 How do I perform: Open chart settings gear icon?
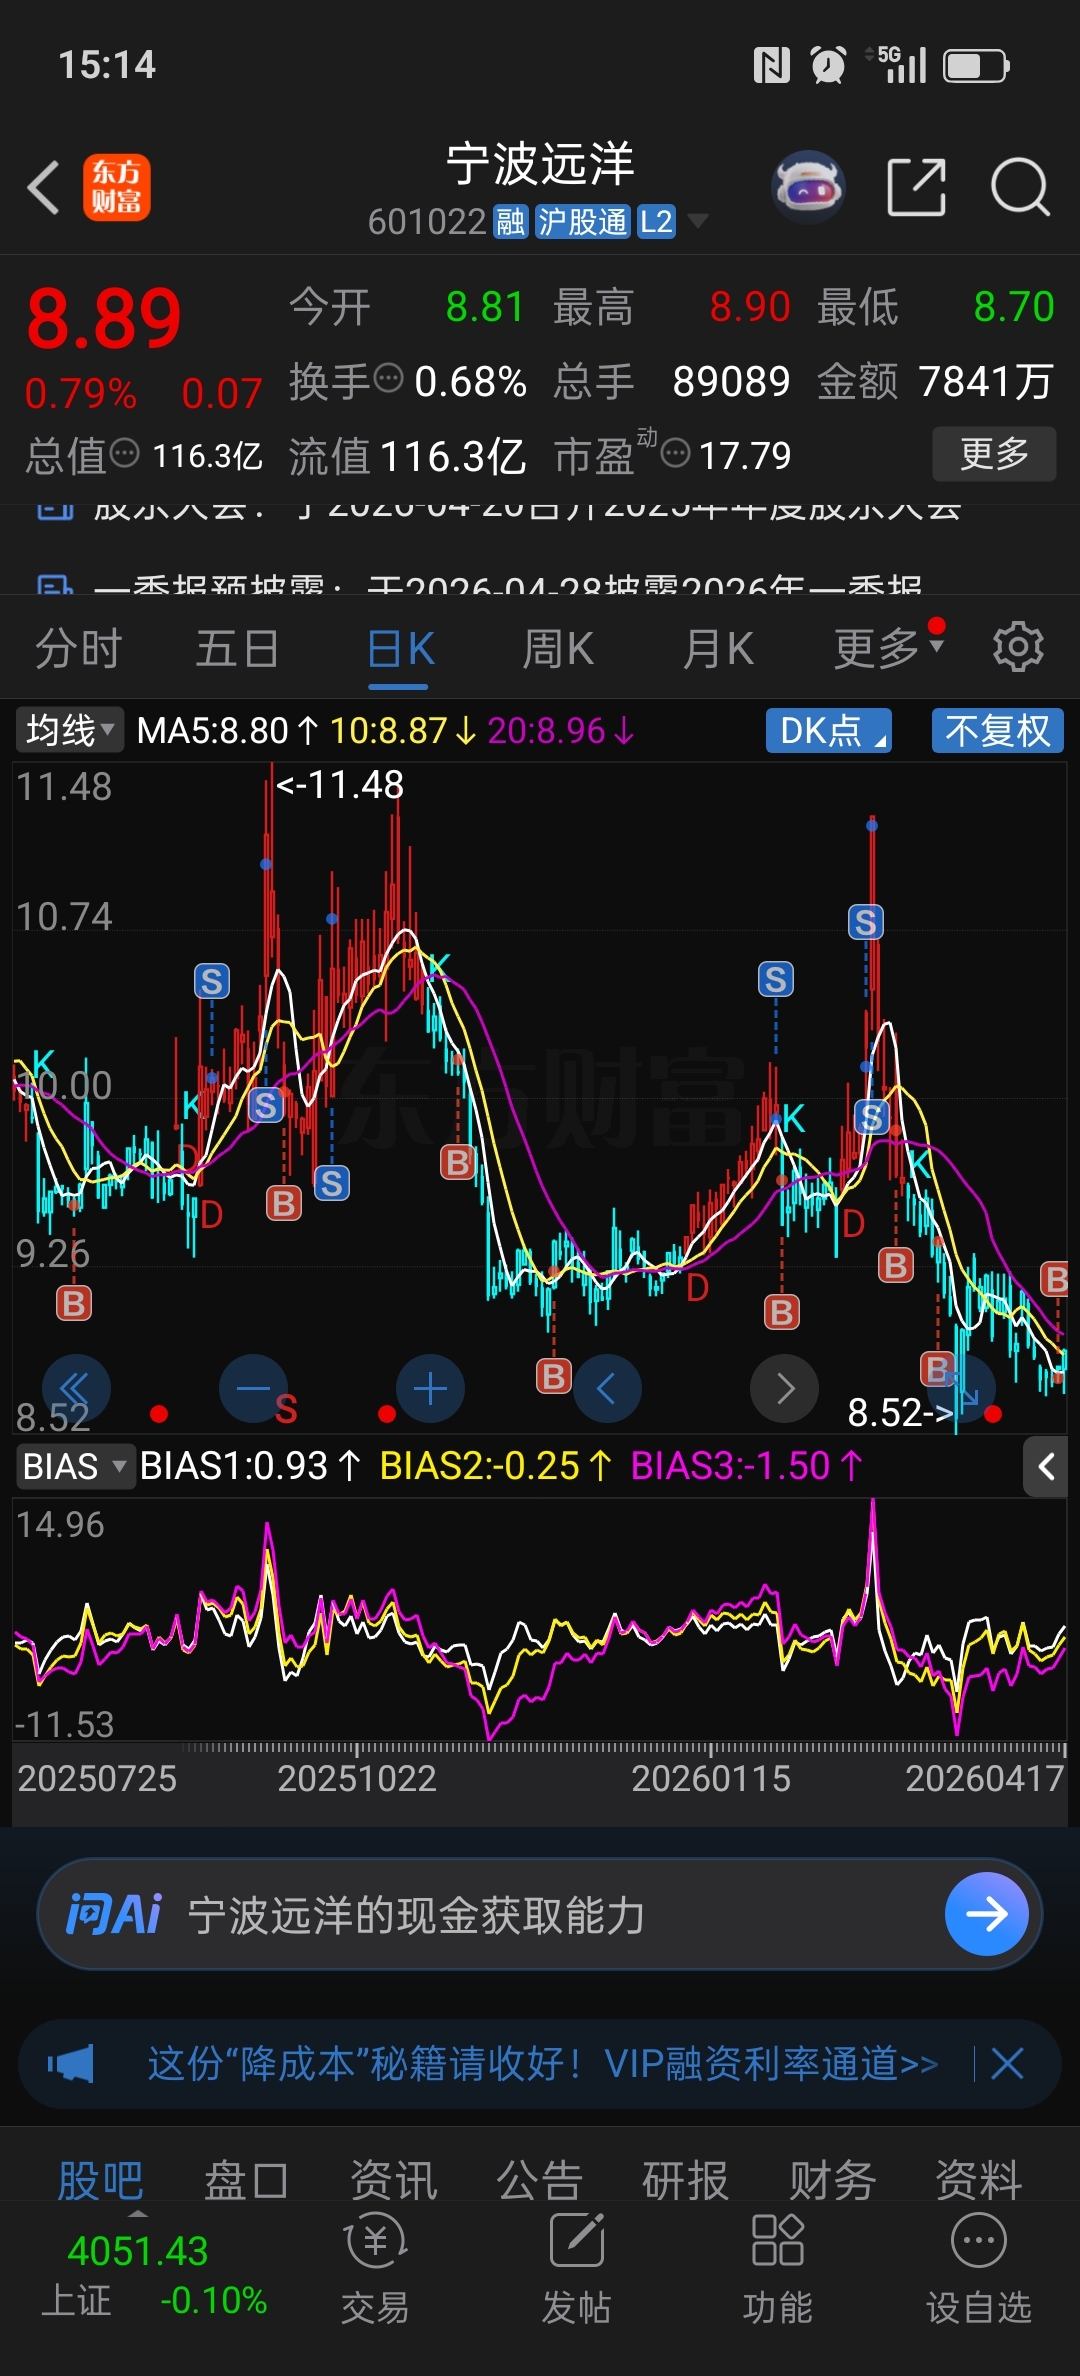pyautogui.click(x=1018, y=647)
